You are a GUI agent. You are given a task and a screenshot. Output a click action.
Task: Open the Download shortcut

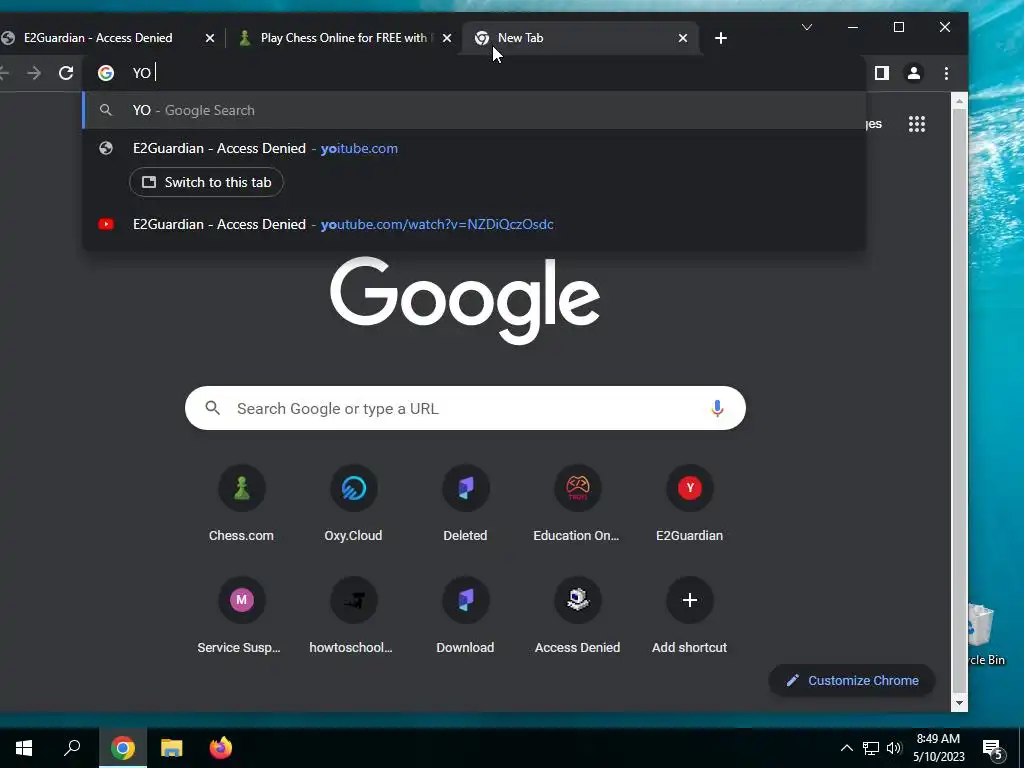click(x=465, y=616)
